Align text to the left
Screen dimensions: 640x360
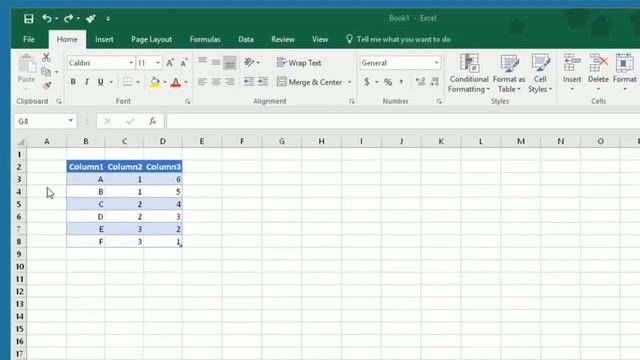202,82
